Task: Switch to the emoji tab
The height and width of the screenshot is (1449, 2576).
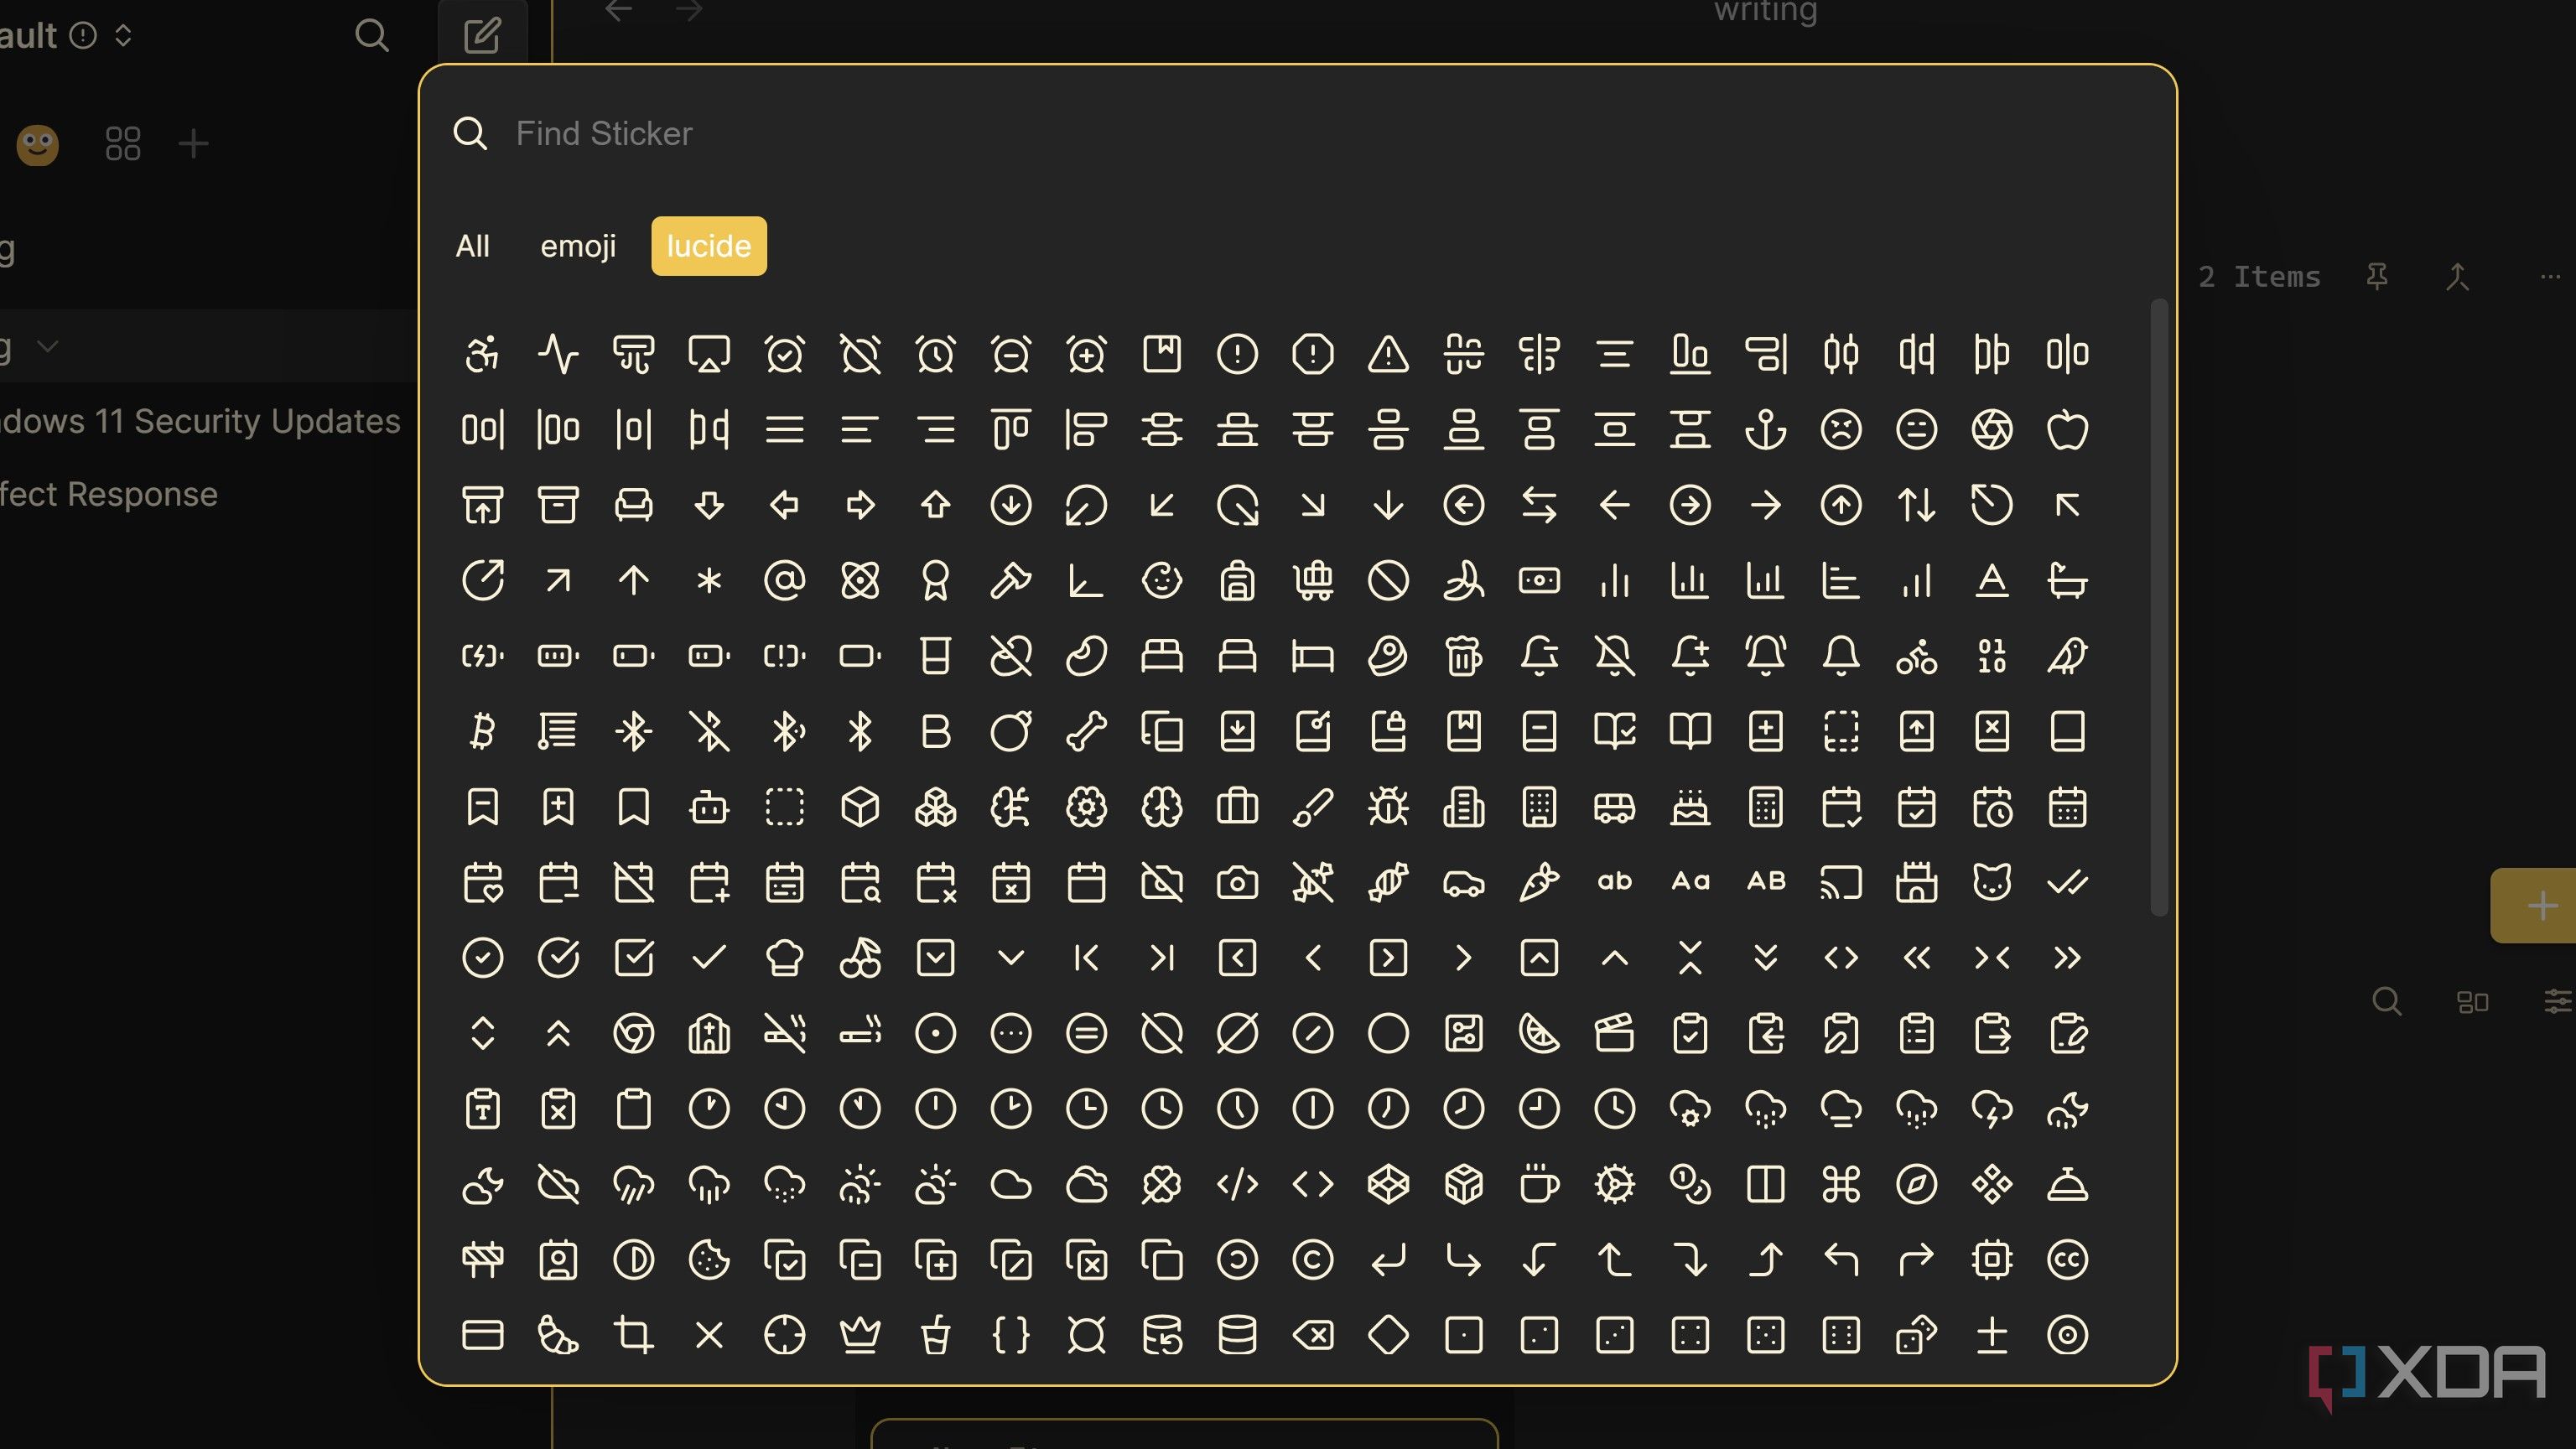Action: 578,246
